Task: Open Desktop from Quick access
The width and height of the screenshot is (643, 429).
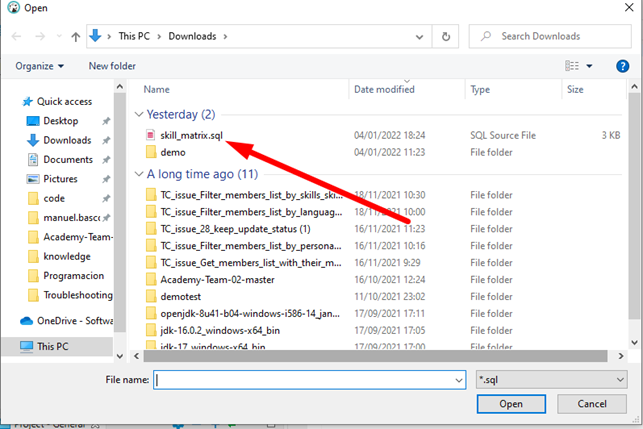Action: point(60,121)
